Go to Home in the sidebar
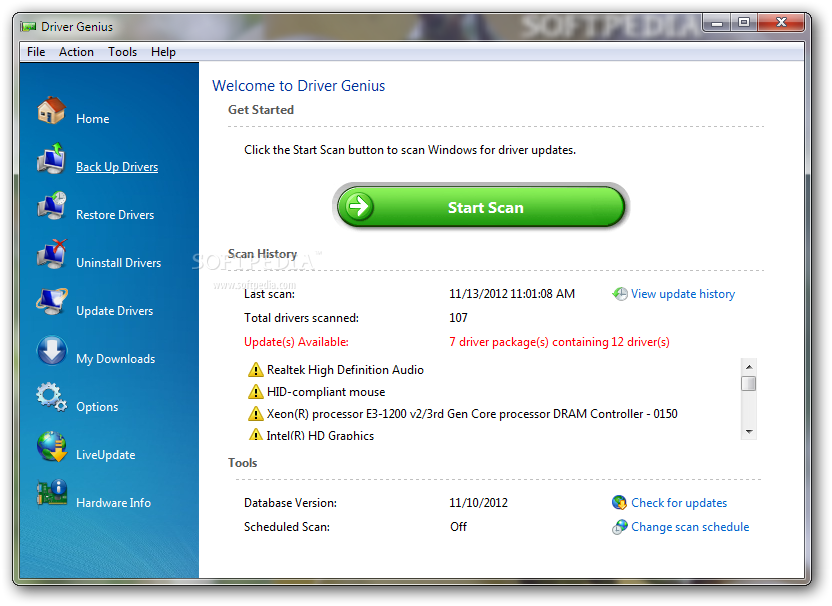 click(x=93, y=119)
